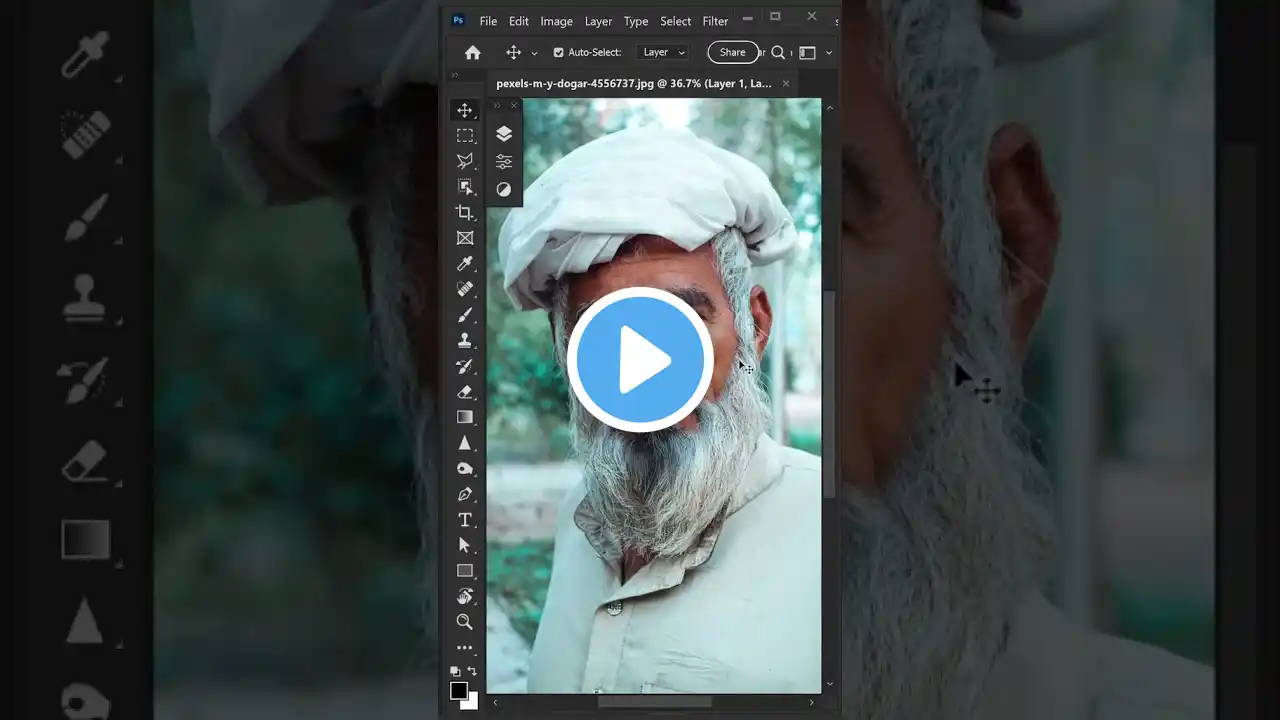Pick the Crop tool
This screenshot has height=720, width=1280.
pyautogui.click(x=464, y=212)
